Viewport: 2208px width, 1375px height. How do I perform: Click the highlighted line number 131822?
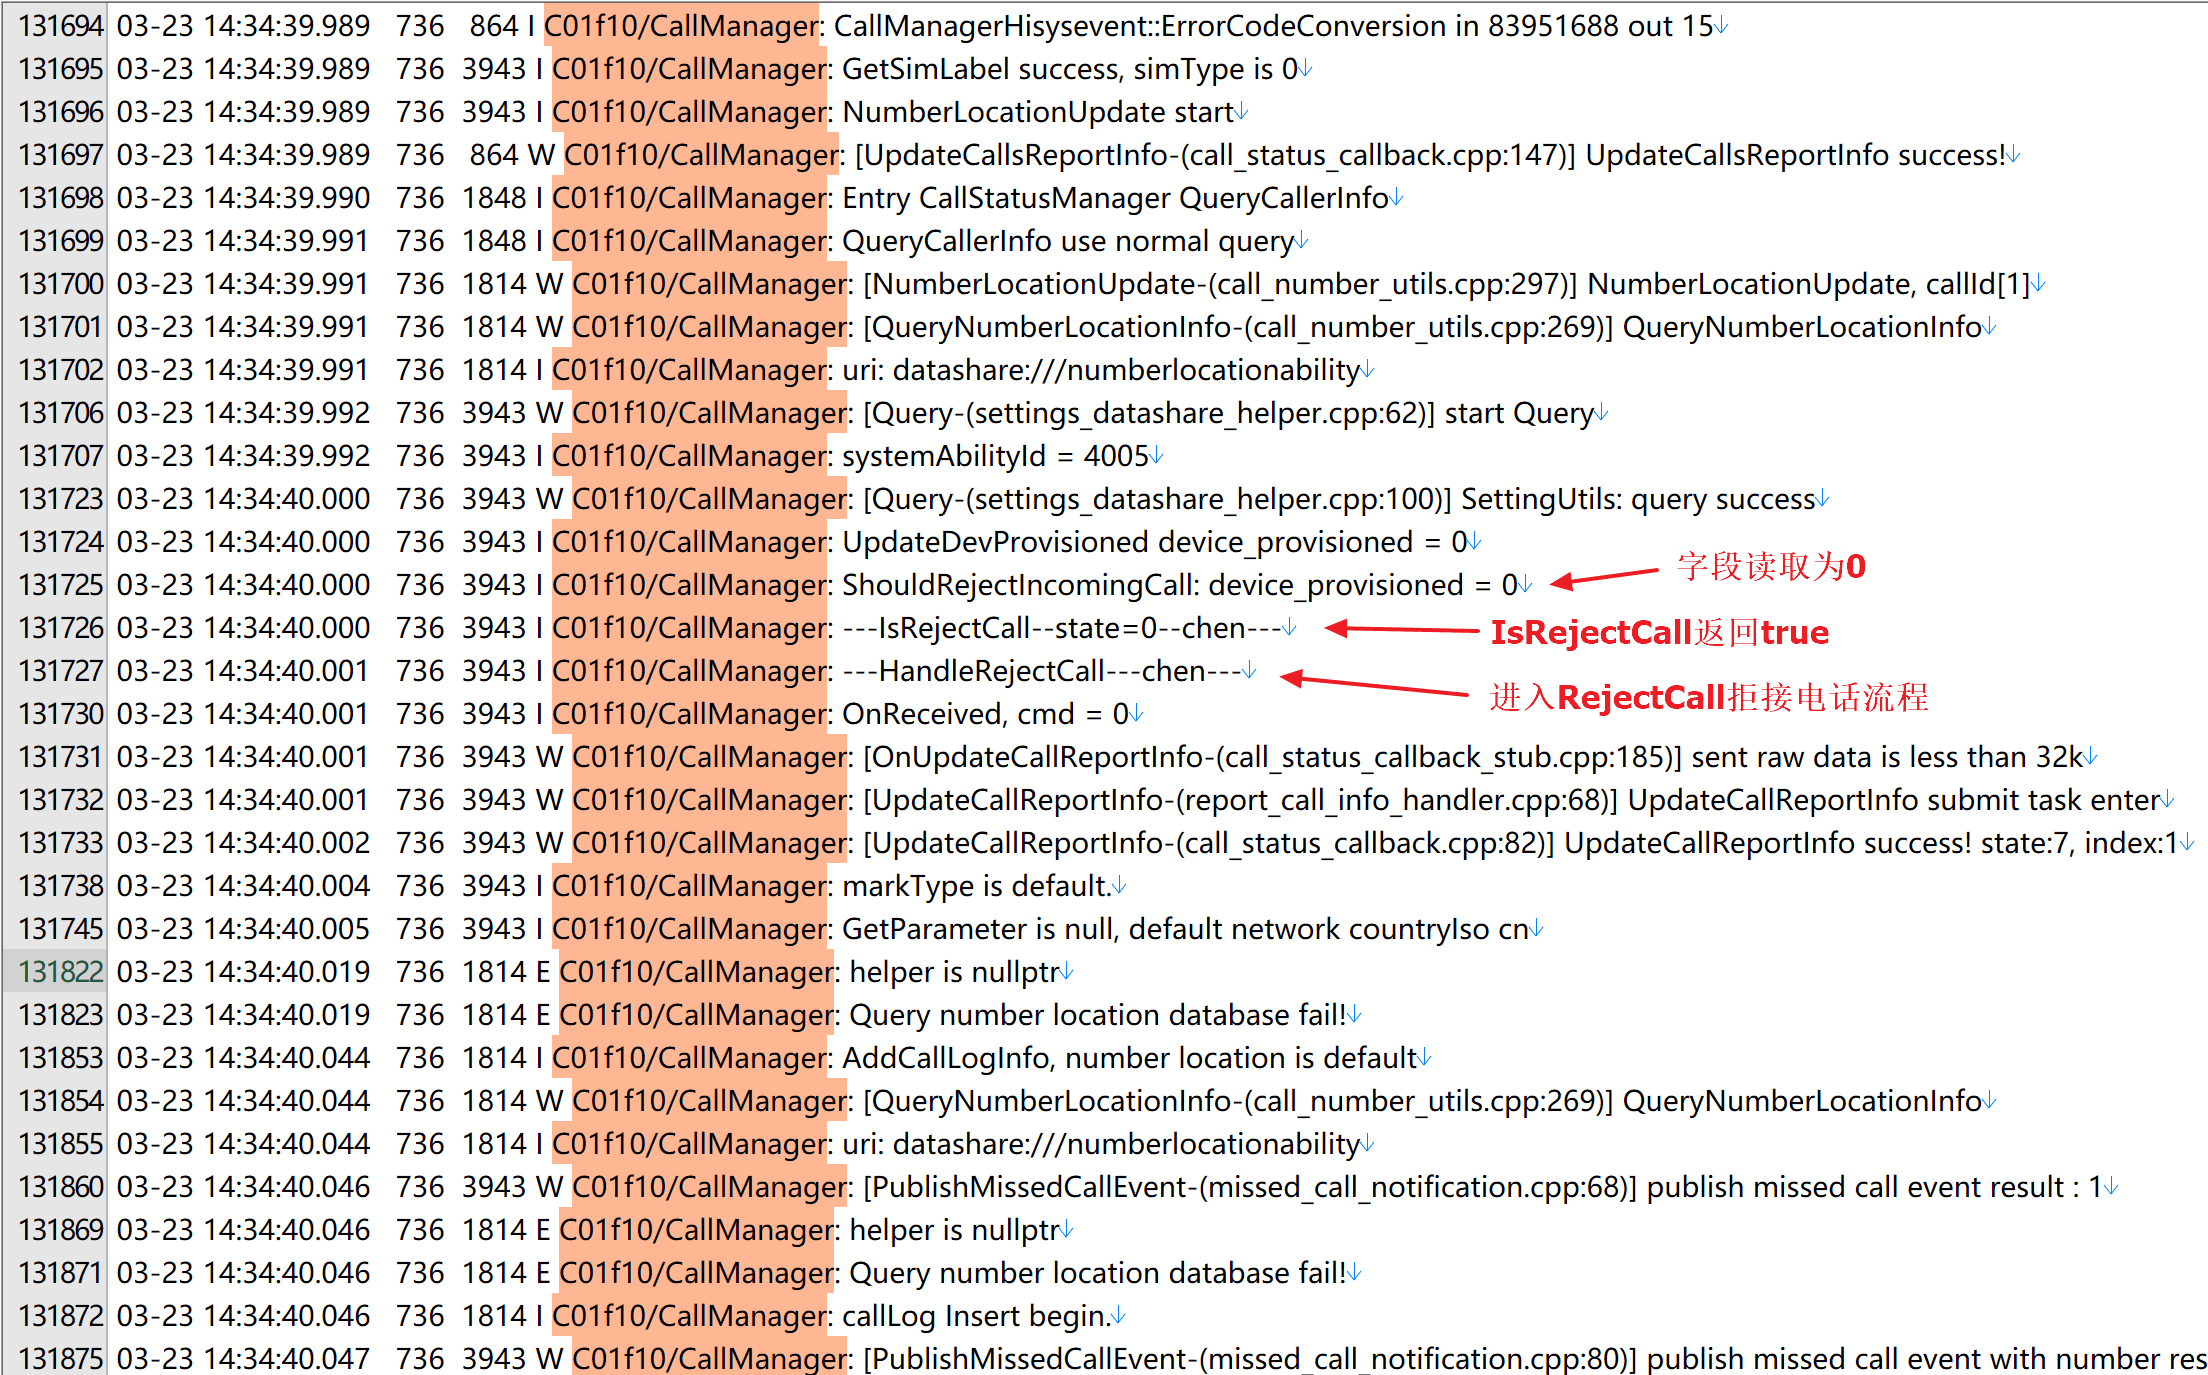pos(60,972)
